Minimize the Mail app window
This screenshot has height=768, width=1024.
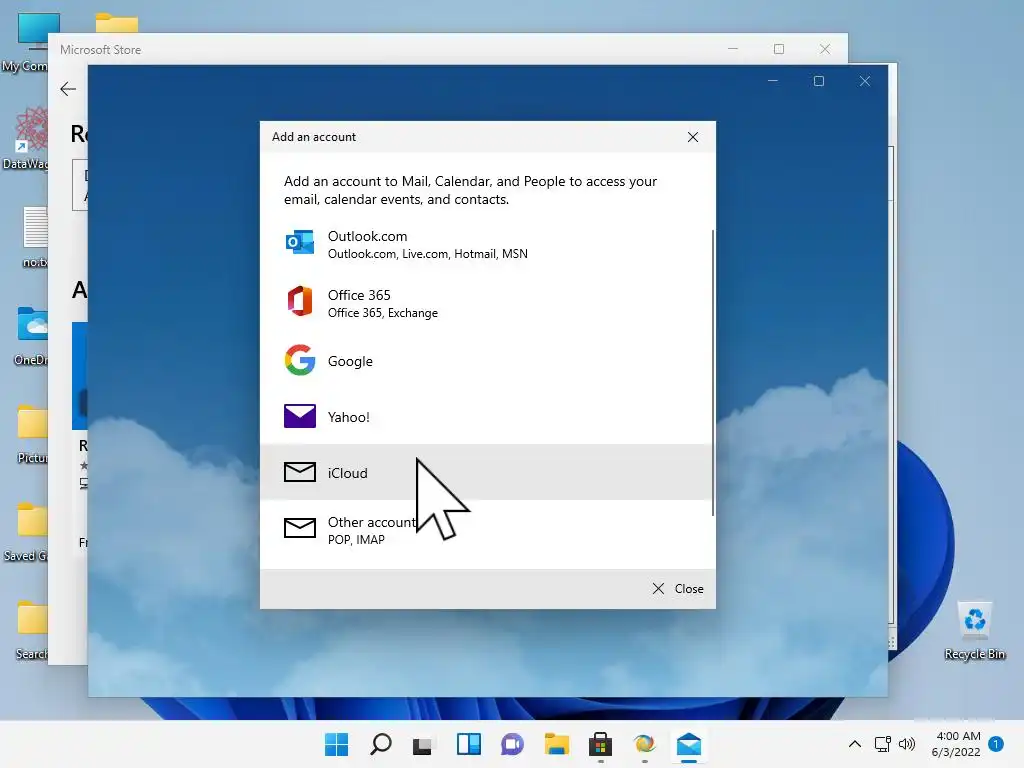(773, 81)
